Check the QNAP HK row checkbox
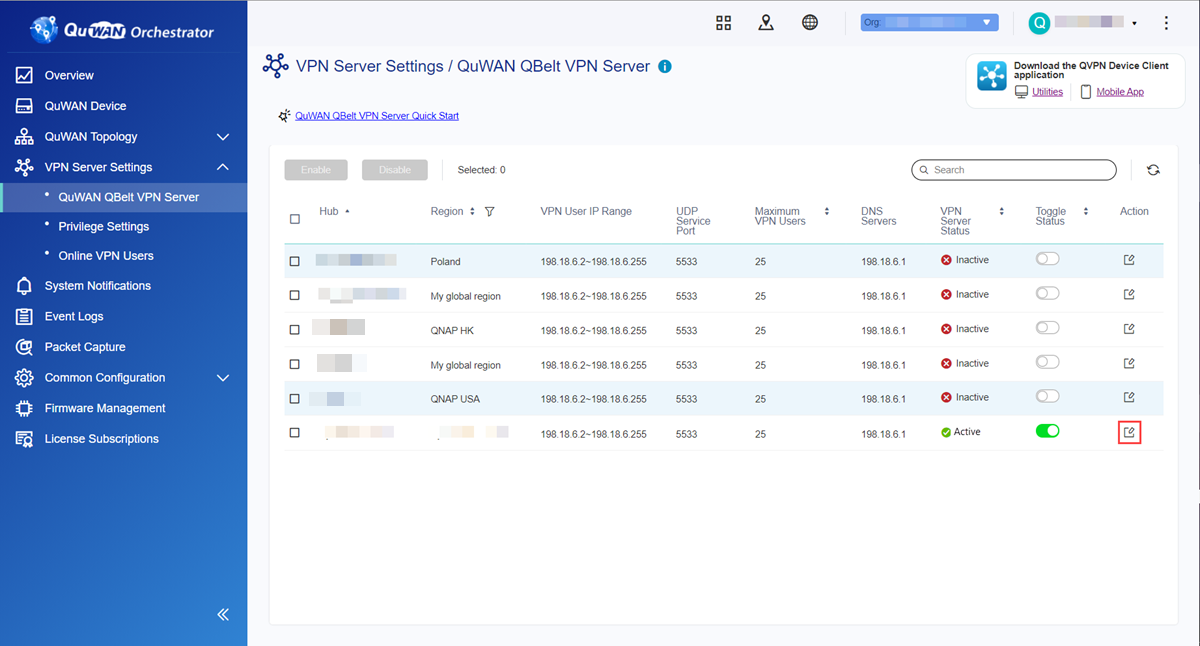The image size is (1200, 646). 294,330
